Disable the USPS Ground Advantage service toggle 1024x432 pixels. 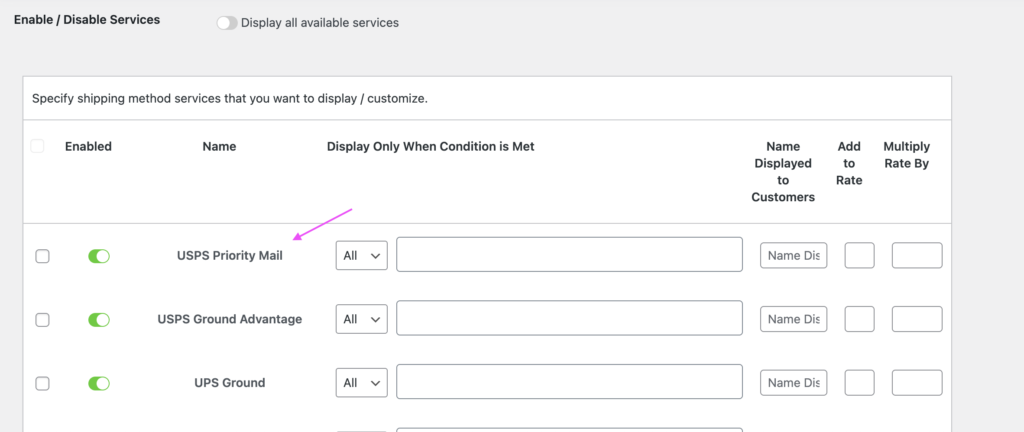pyautogui.click(x=99, y=320)
